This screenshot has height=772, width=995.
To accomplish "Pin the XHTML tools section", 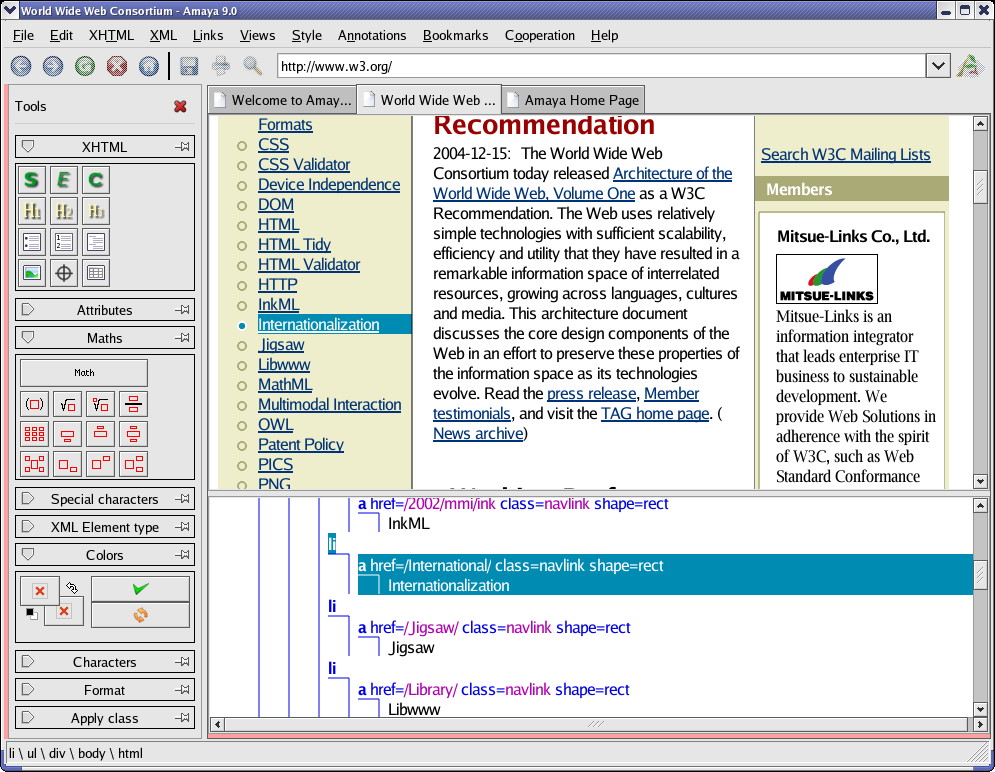I will (x=184, y=146).
